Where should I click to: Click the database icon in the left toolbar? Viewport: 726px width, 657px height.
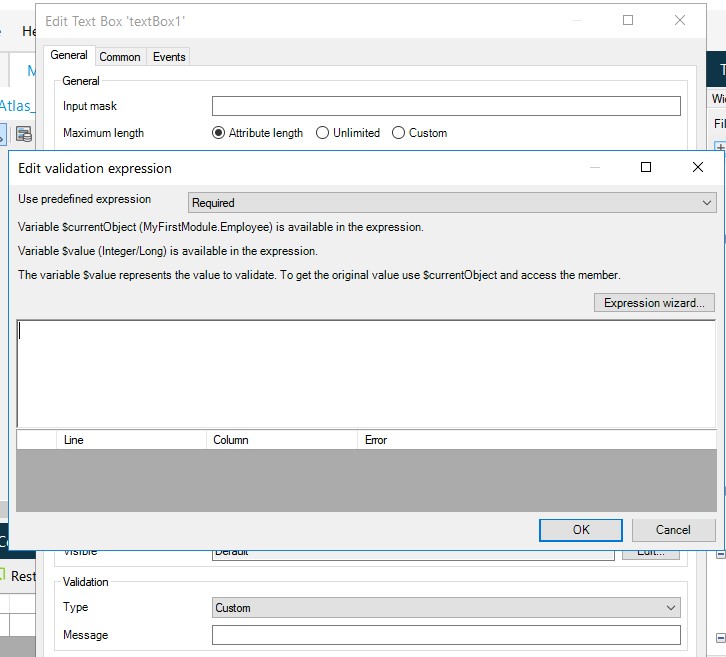23,134
